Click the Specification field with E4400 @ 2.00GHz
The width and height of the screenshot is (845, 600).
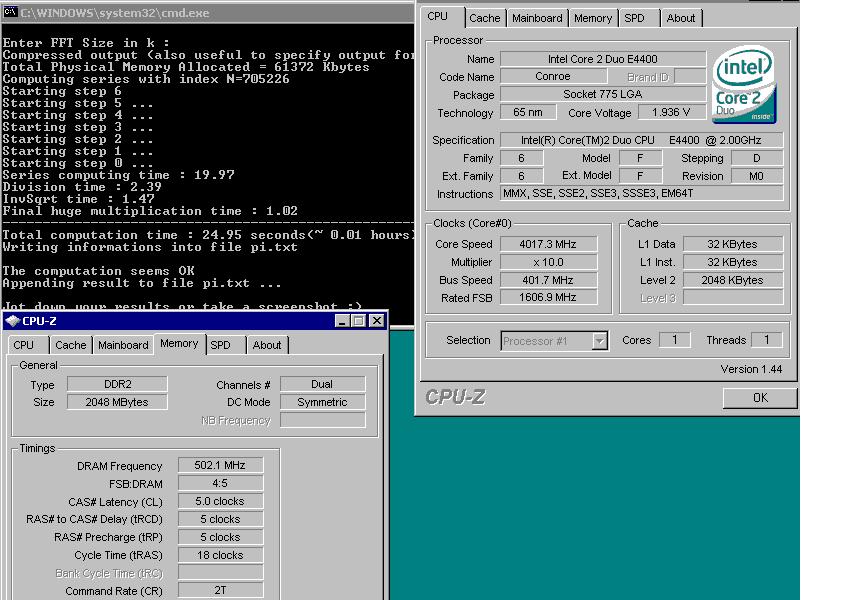(x=641, y=140)
